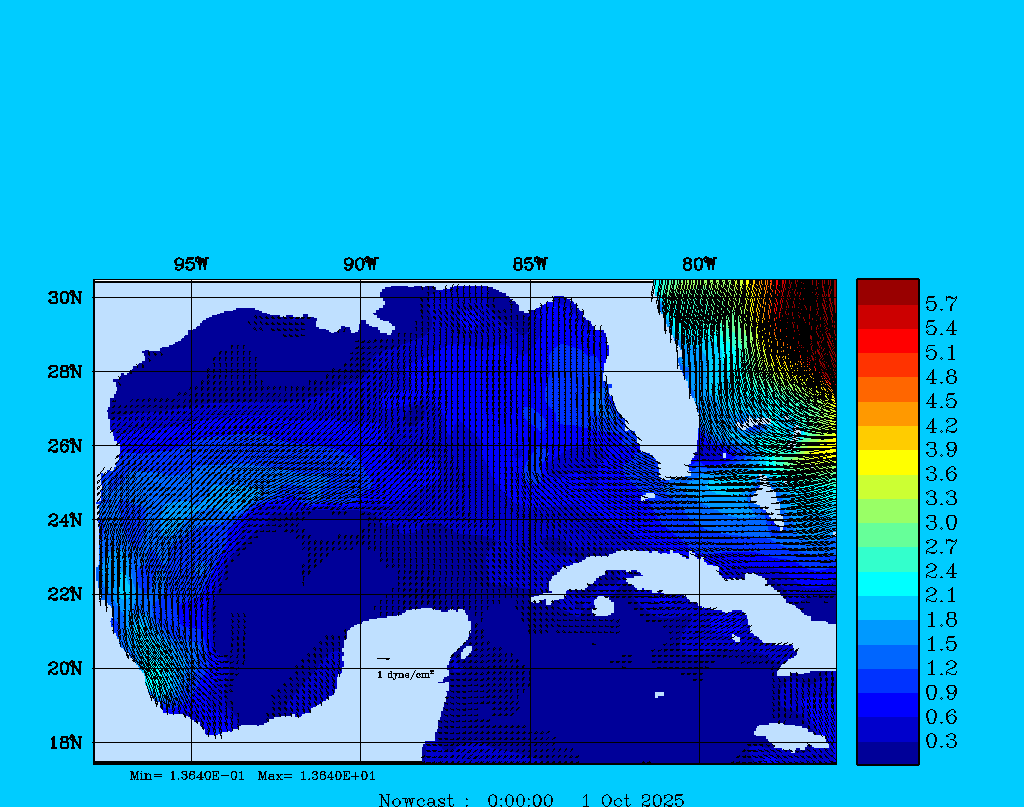The width and height of the screenshot is (1024, 807).
Task: Click the 90W longitude label
Action: pos(360,264)
